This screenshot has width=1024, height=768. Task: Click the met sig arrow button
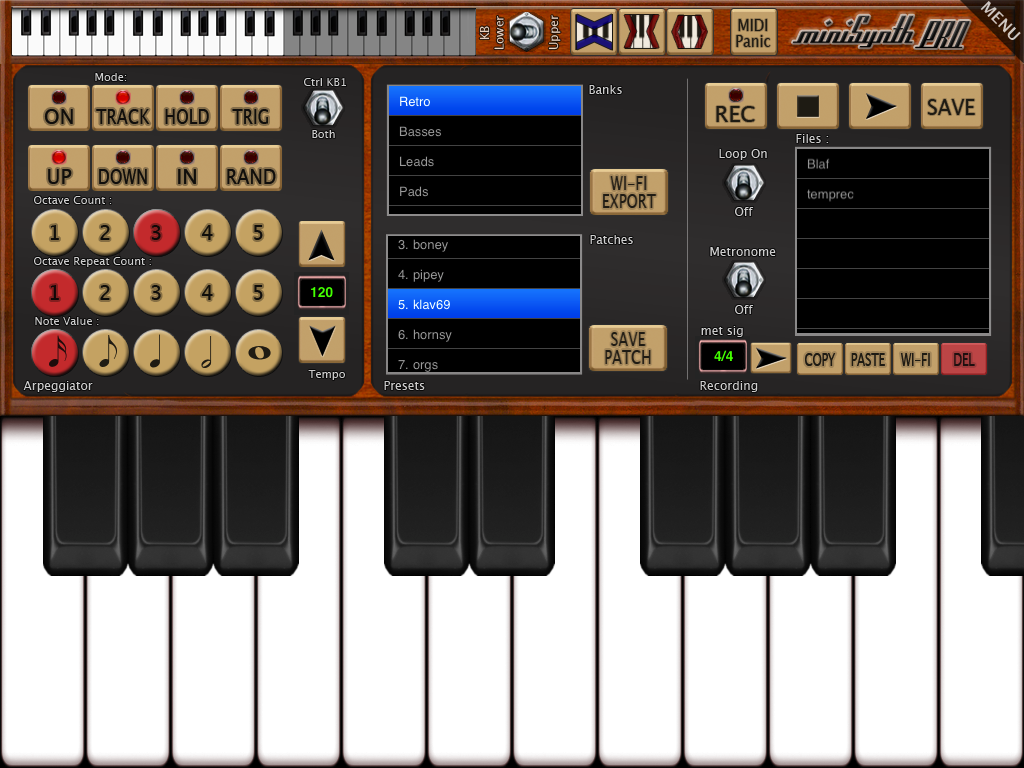tap(771, 359)
